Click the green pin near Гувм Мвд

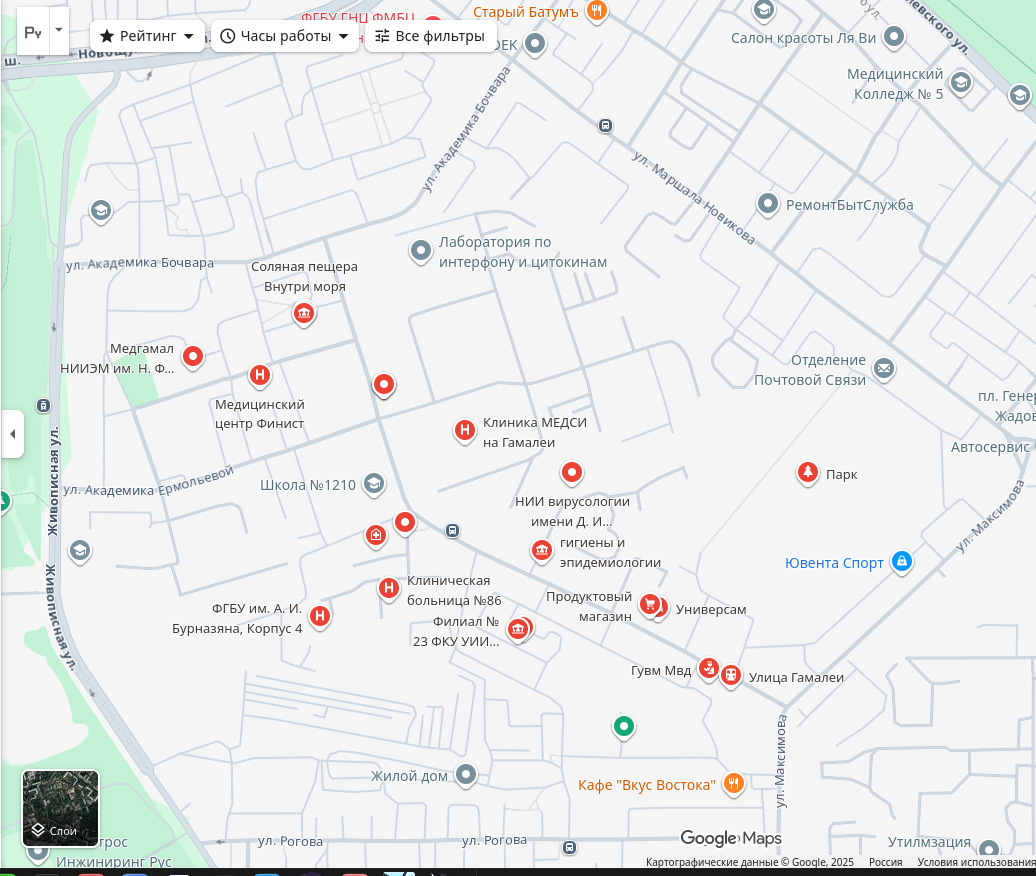(623, 727)
